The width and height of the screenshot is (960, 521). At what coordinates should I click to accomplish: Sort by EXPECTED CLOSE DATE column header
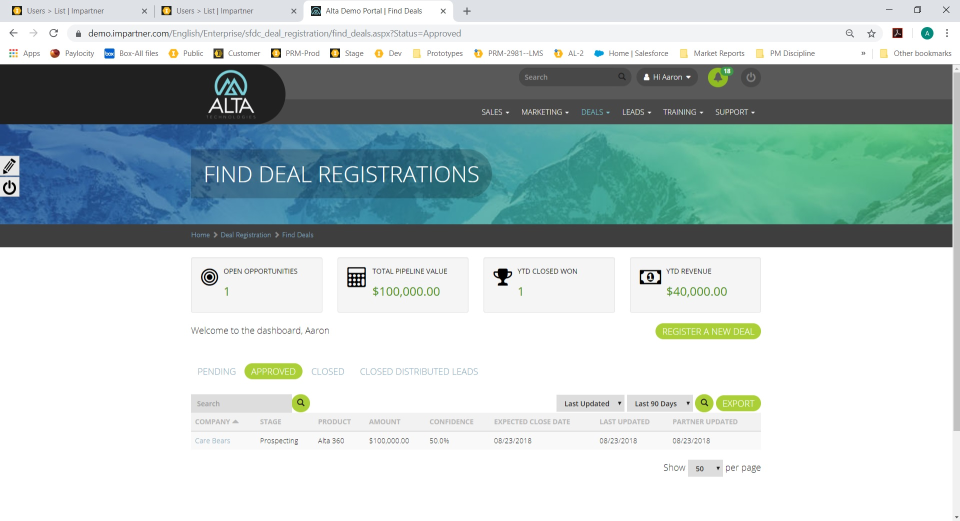coord(531,422)
